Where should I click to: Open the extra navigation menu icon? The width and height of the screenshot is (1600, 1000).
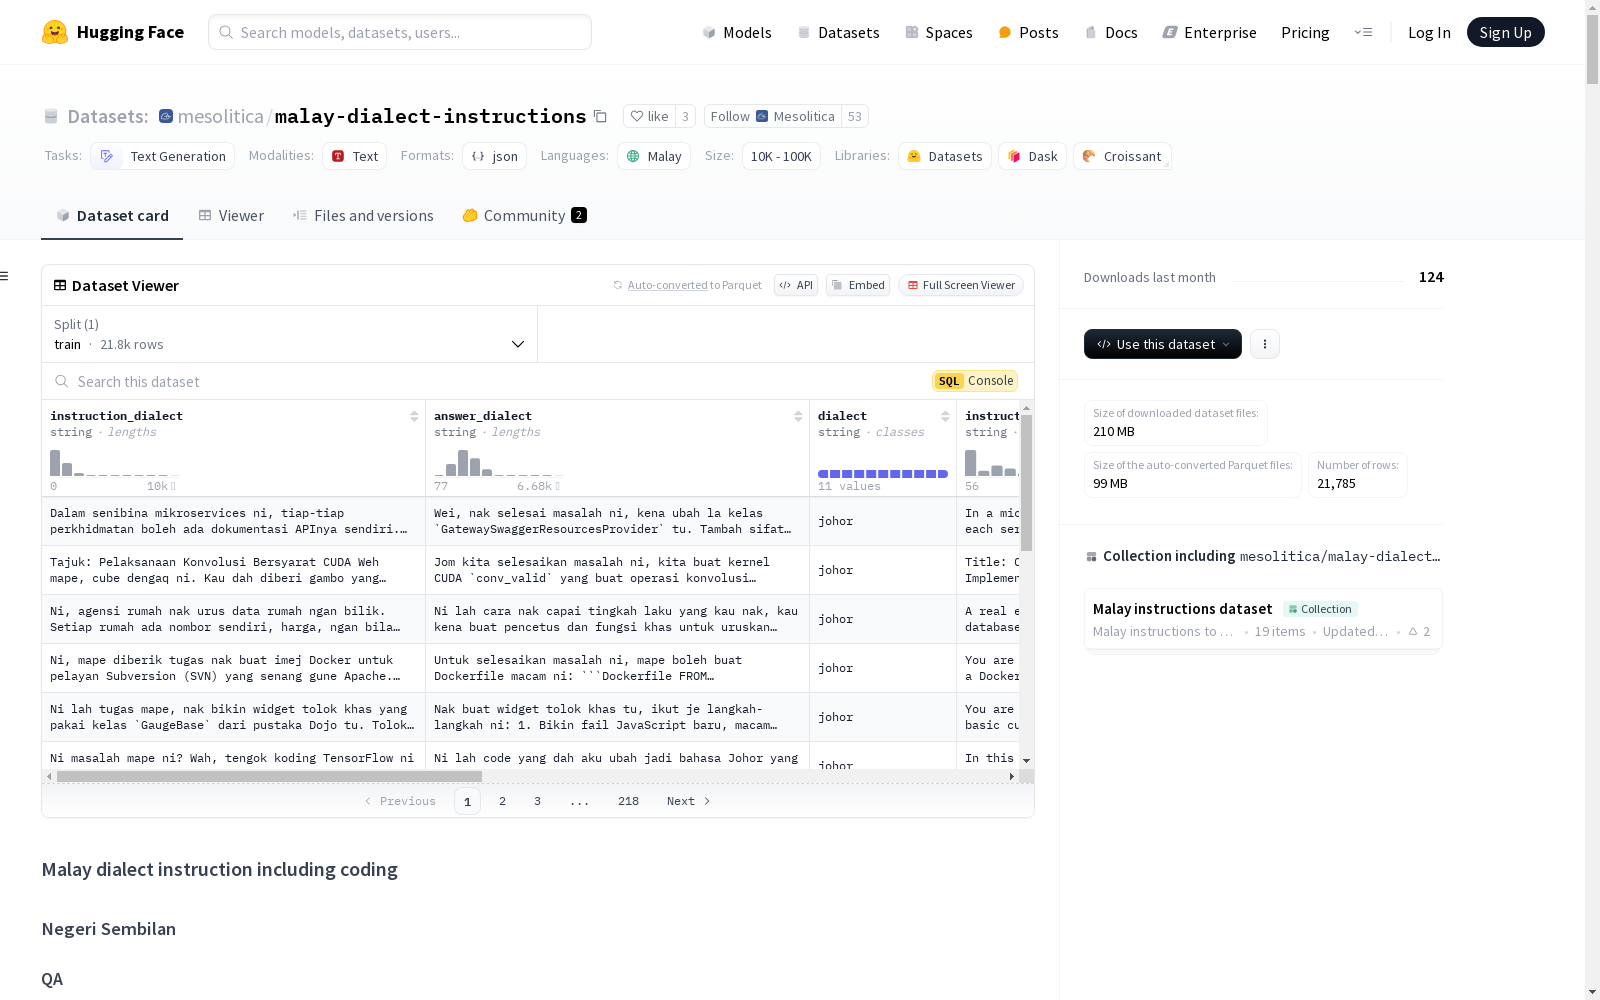[1363, 32]
